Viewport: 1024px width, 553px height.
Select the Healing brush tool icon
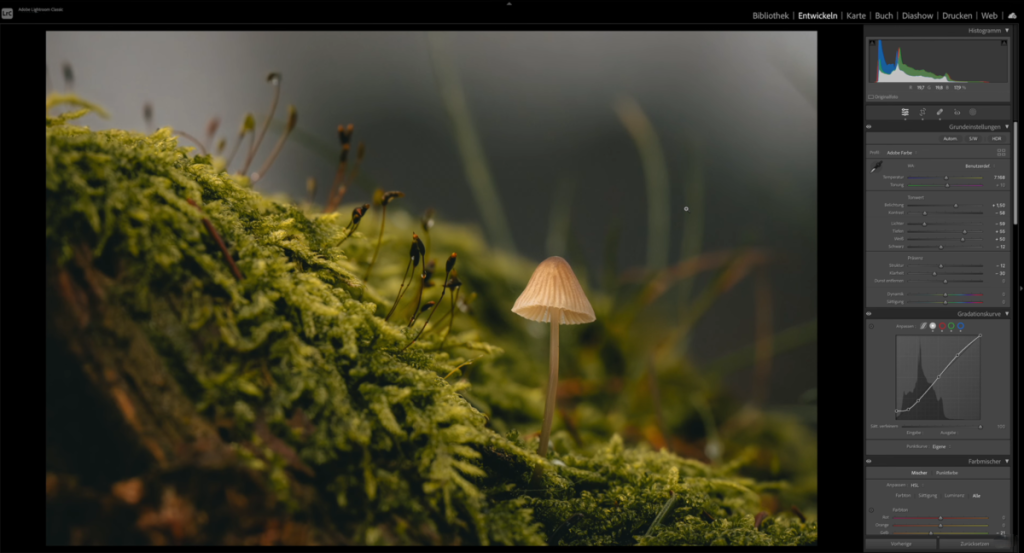tap(940, 112)
